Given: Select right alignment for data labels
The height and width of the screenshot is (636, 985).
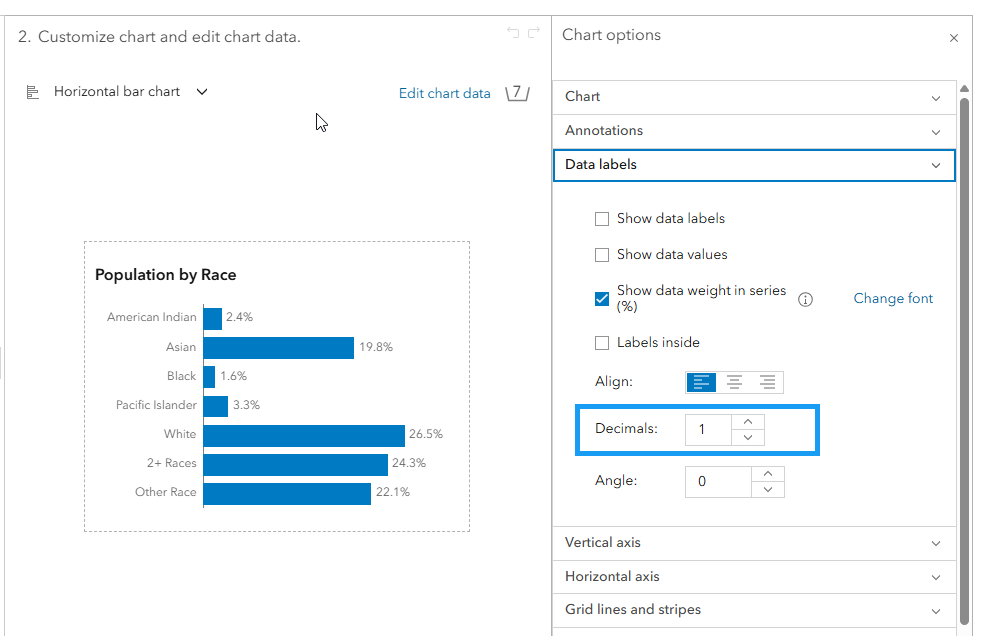Looking at the screenshot, I should [x=767, y=382].
